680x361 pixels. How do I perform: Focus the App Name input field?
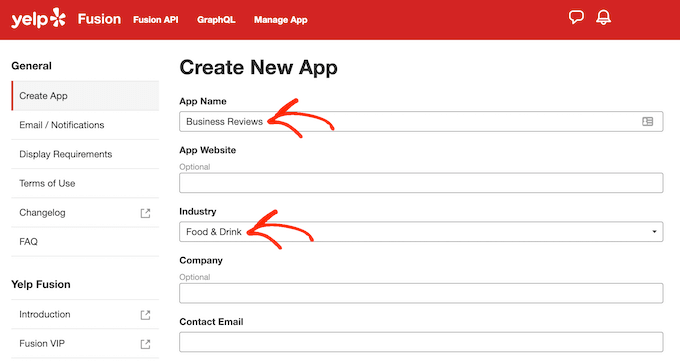coord(421,121)
